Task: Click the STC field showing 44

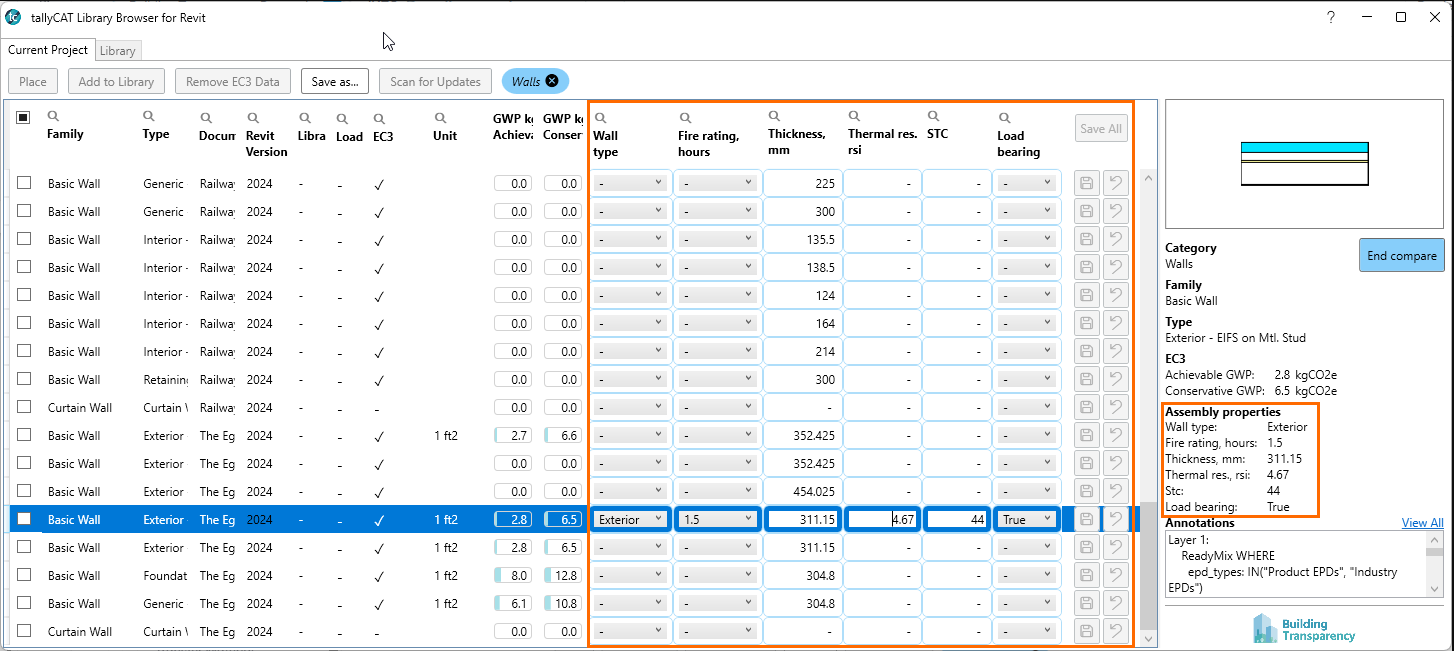Action: point(958,519)
